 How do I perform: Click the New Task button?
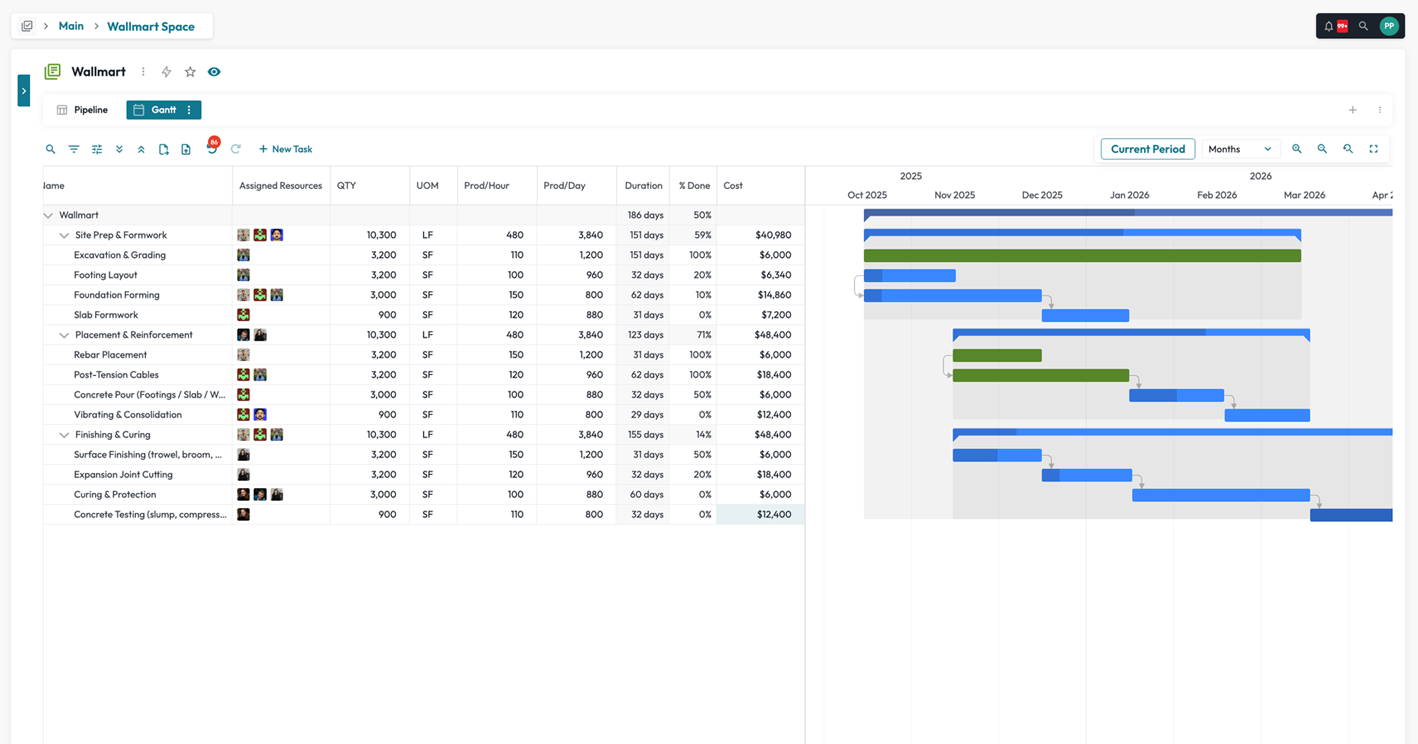point(285,149)
